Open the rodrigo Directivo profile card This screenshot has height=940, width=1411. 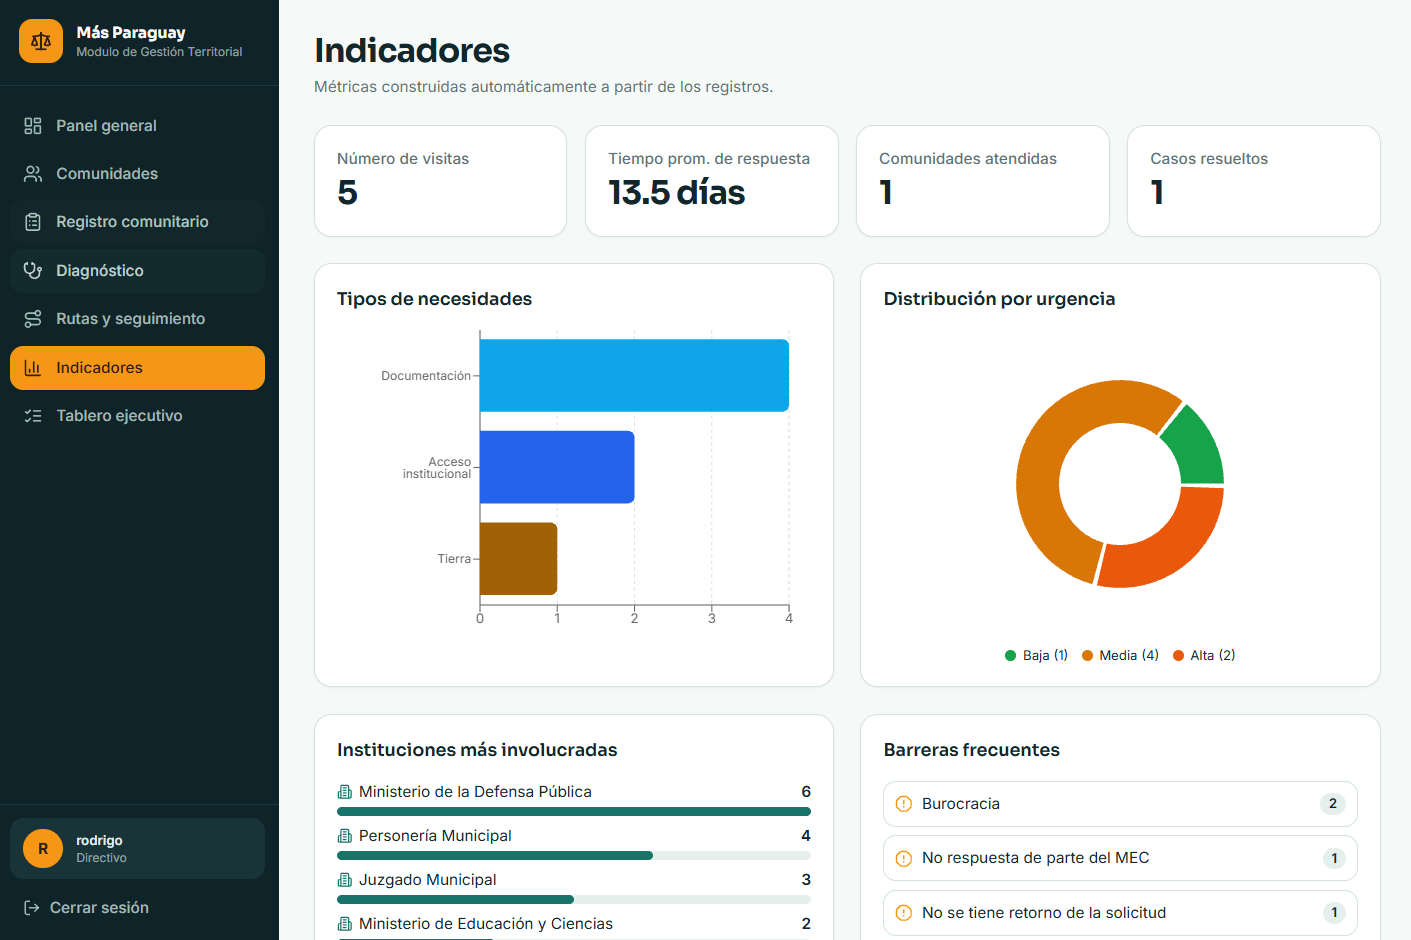(x=137, y=849)
